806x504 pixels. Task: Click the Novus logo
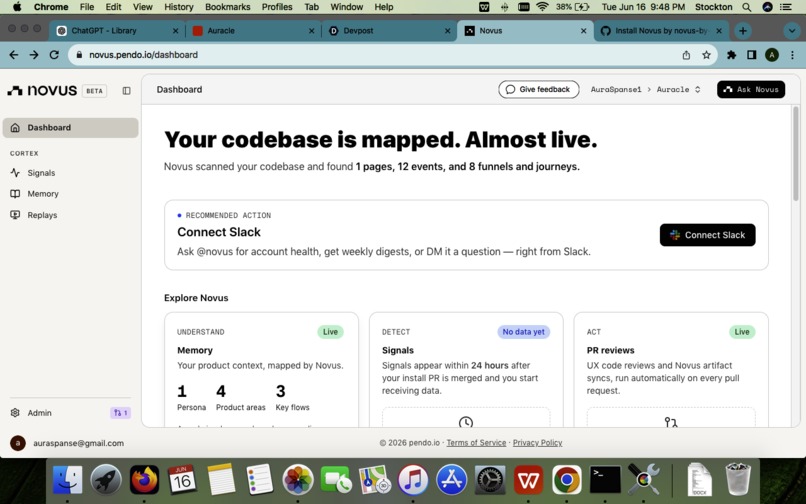pos(42,91)
